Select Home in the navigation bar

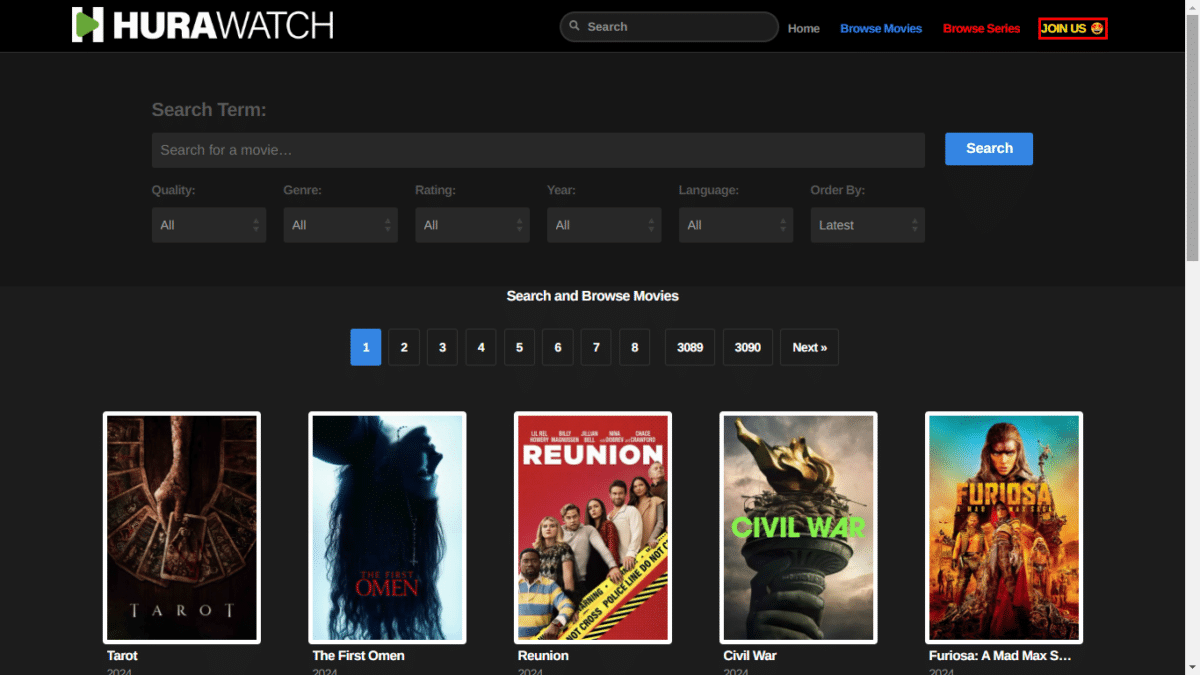pyautogui.click(x=803, y=28)
